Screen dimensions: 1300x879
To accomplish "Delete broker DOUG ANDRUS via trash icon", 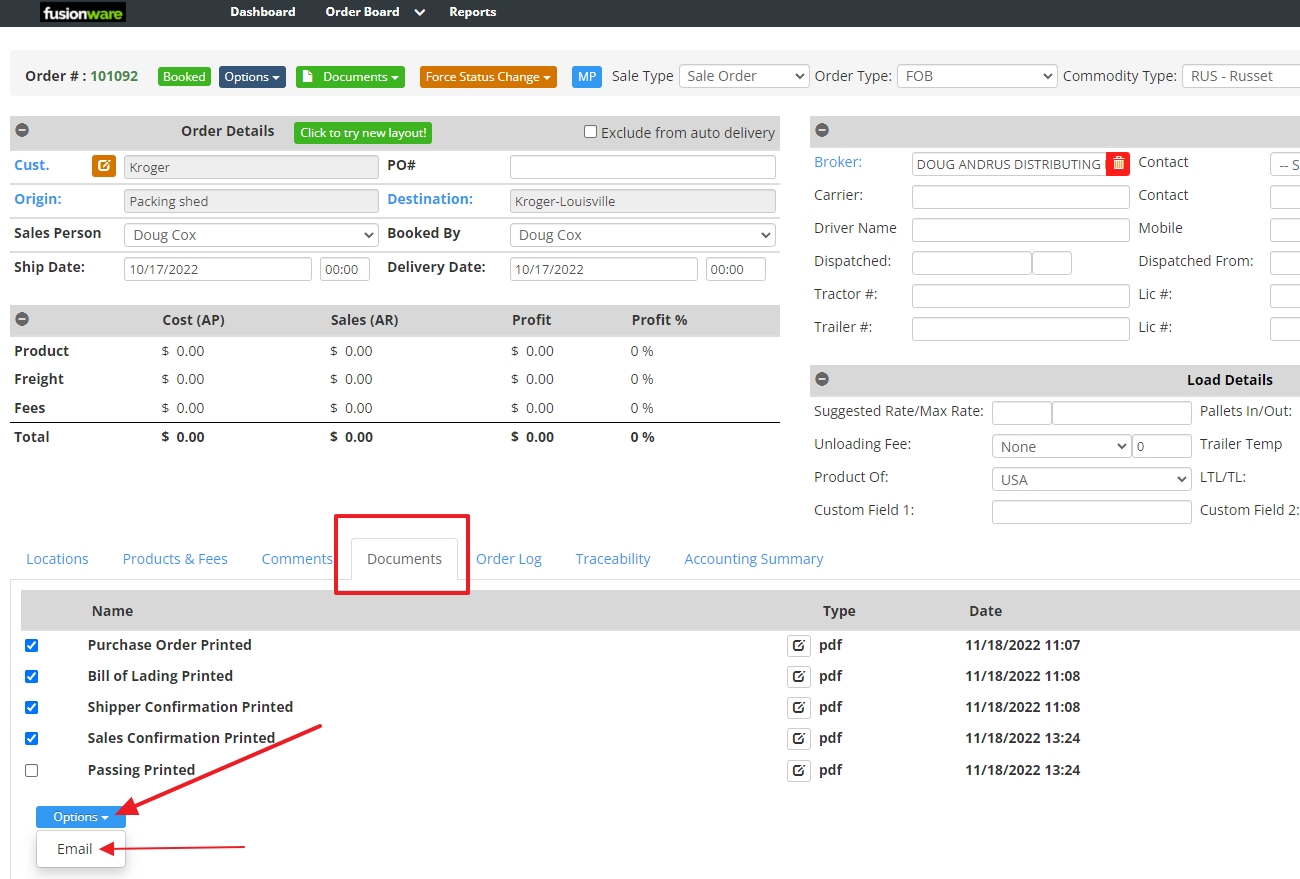I will coord(1117,163).
